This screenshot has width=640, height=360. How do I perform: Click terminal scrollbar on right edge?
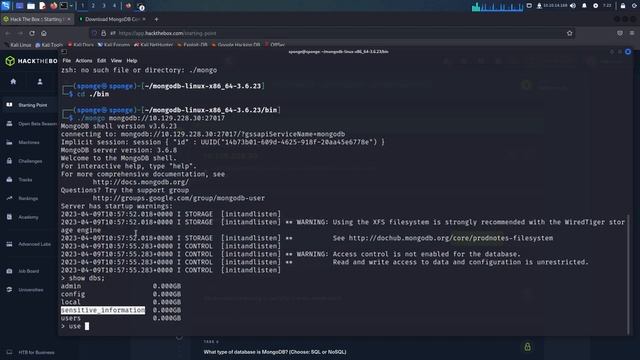pyautogui.click(x=628, y=273)
